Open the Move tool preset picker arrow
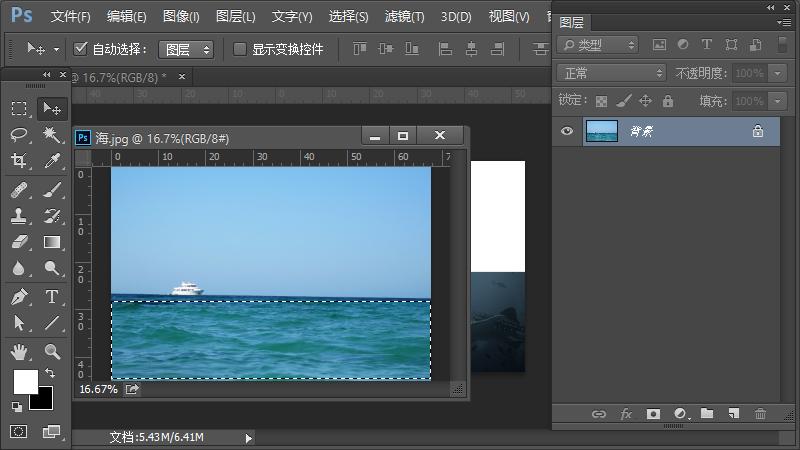The width and height of the screenshot is (800, 450). coord(56,49)
